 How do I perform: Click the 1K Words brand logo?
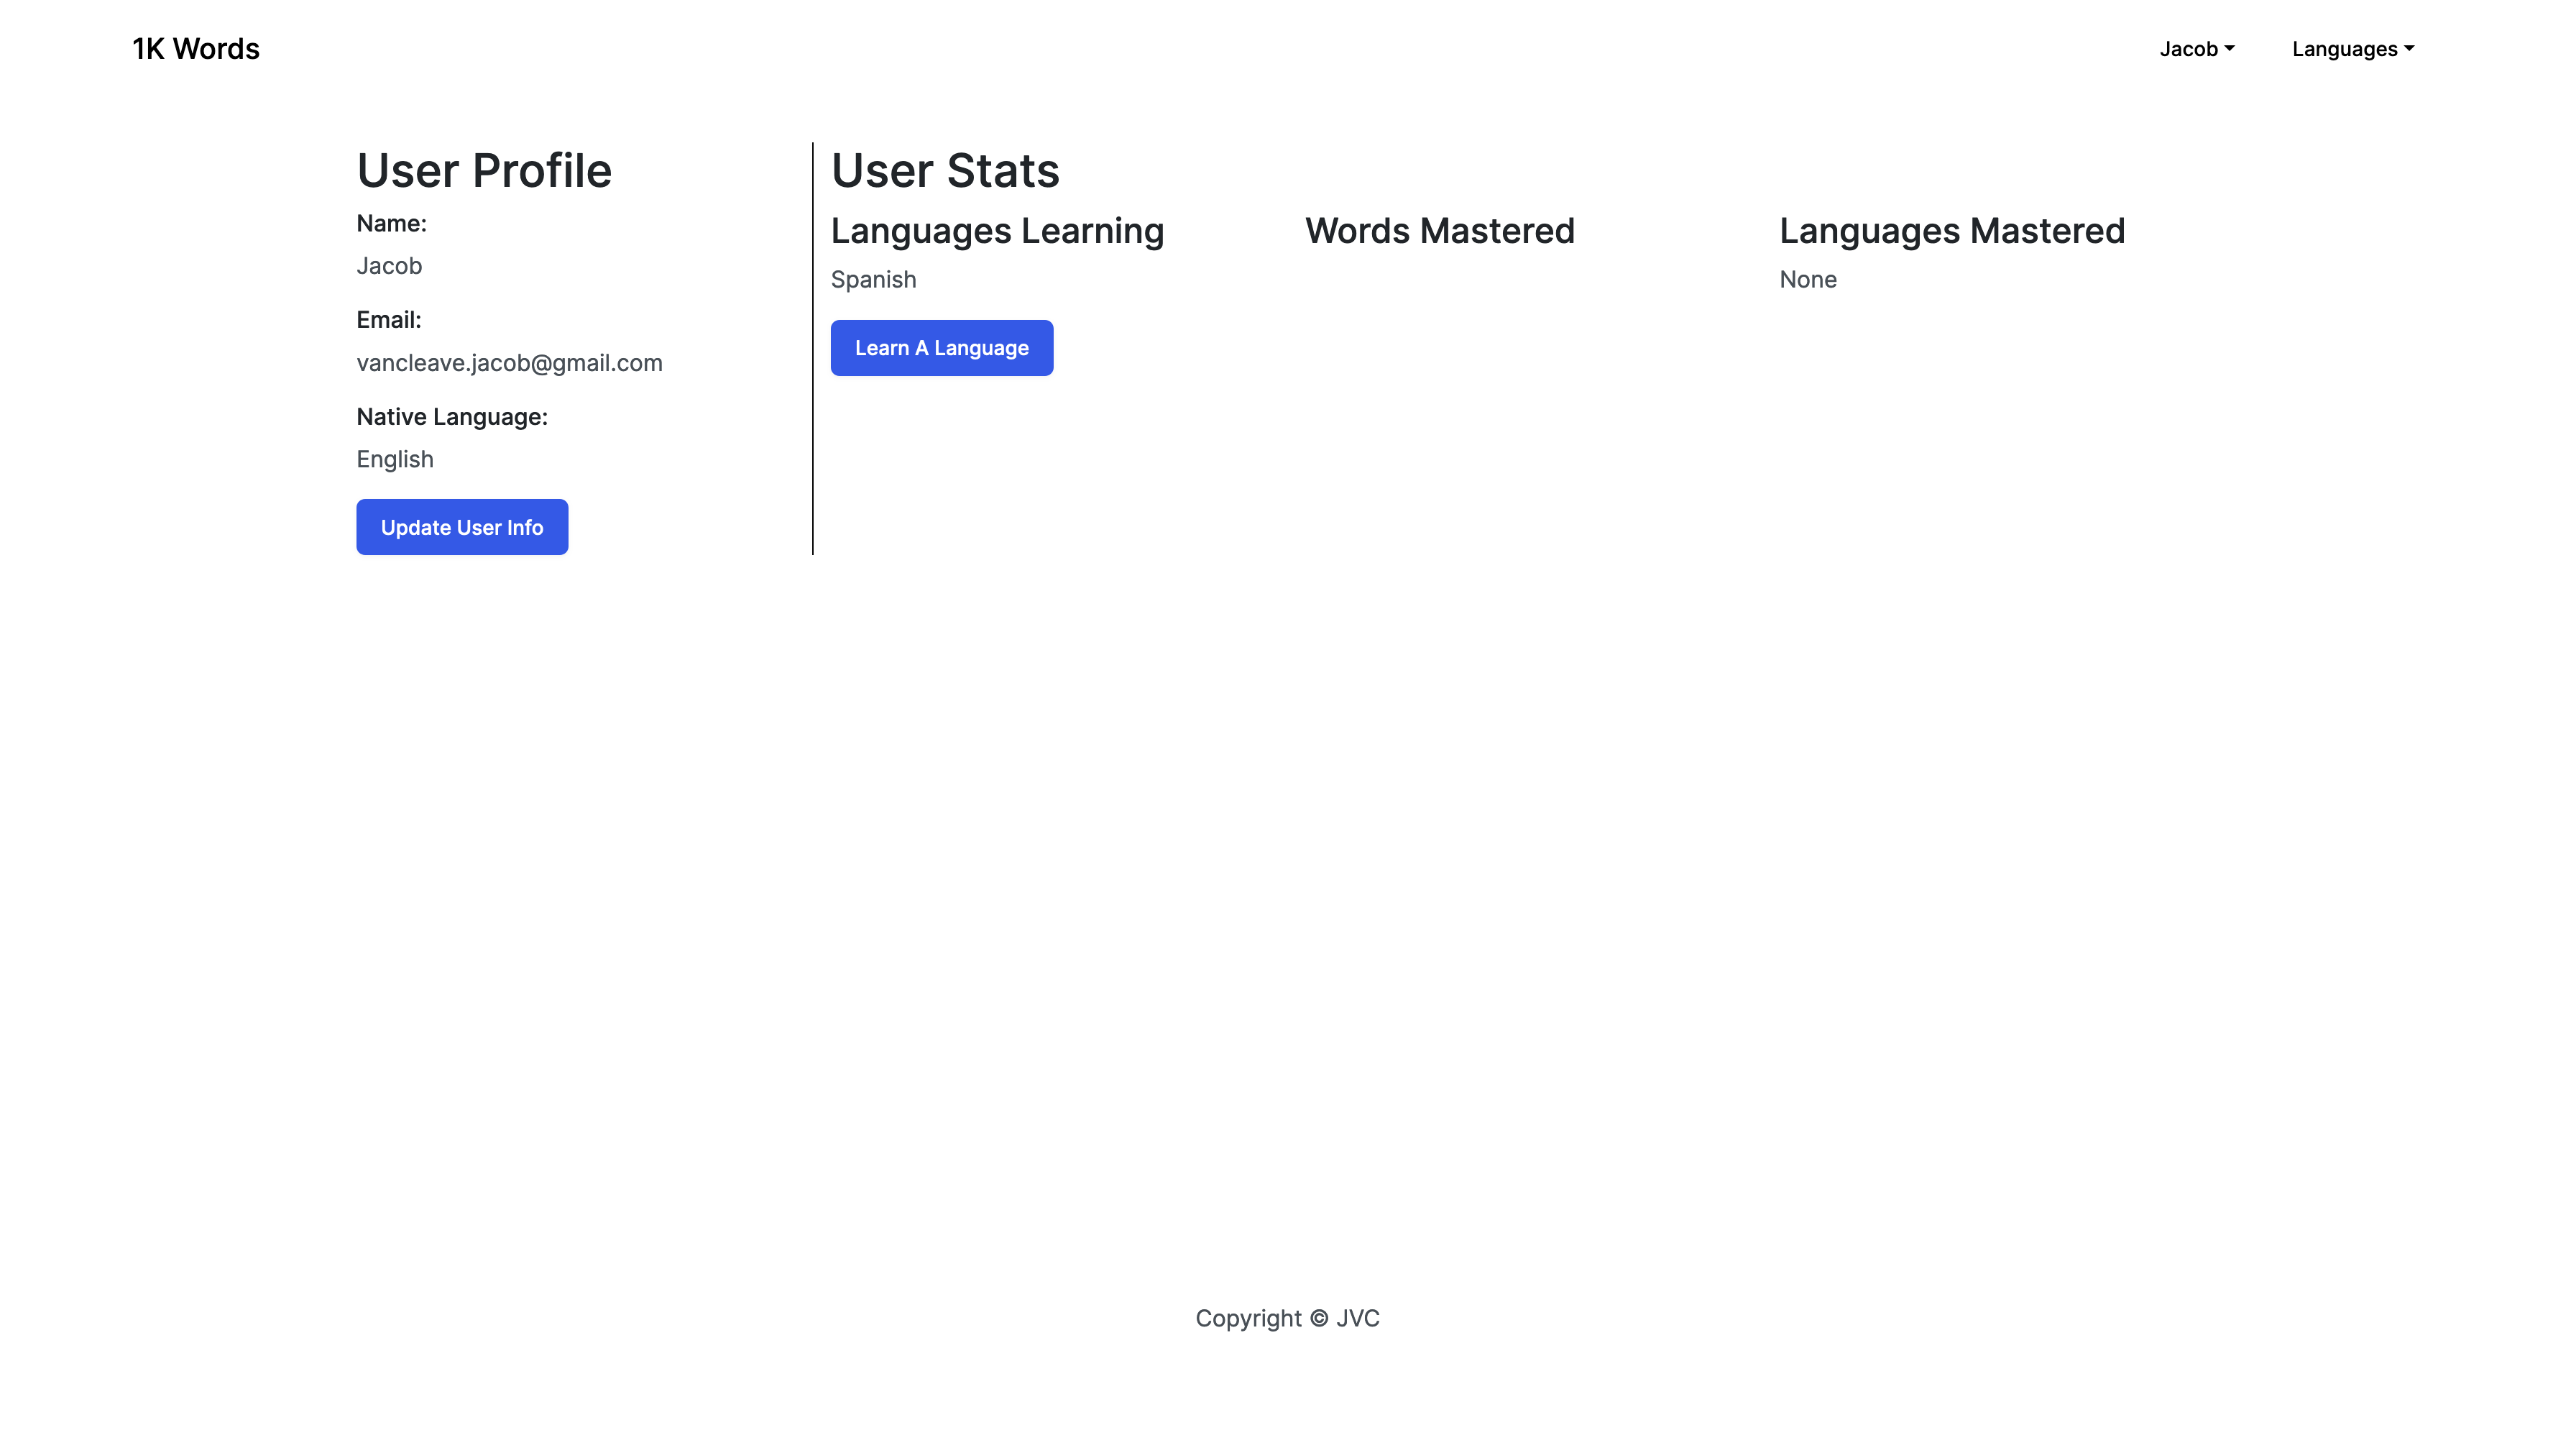pyautogui.click(x=196, y=49)
